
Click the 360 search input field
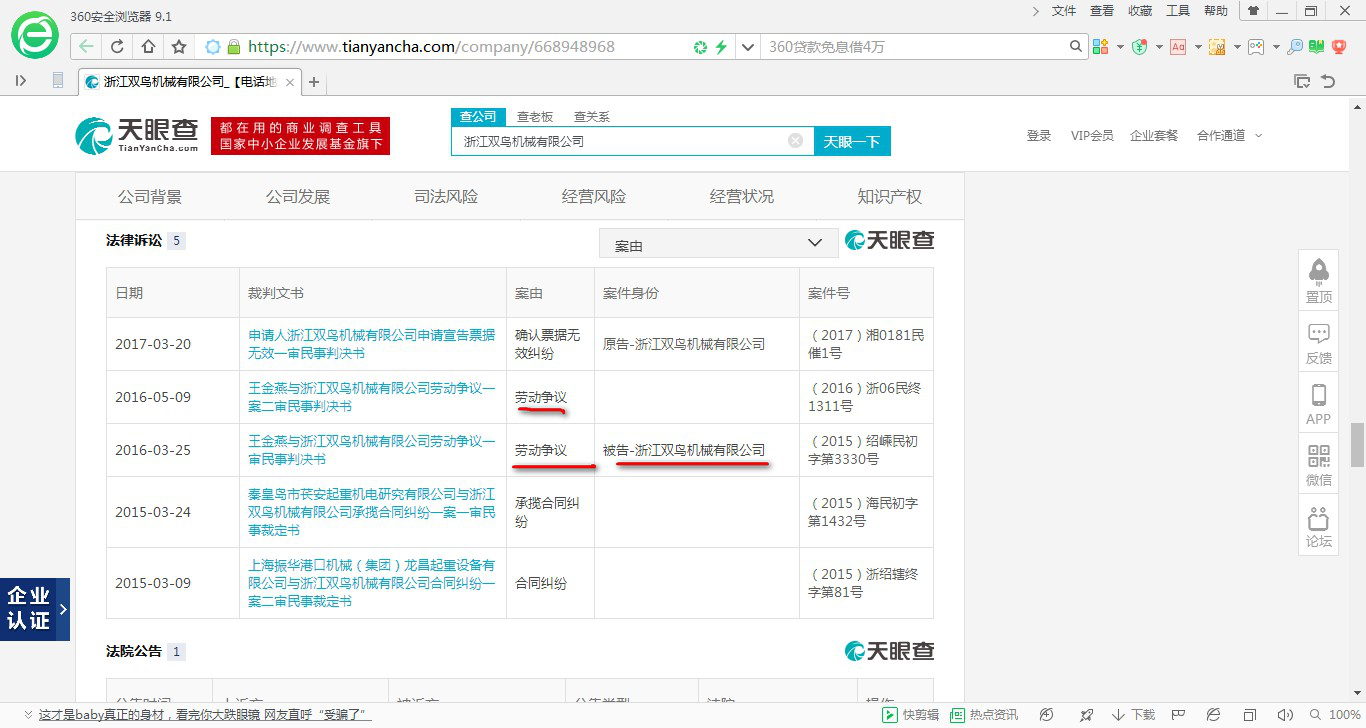915,47
